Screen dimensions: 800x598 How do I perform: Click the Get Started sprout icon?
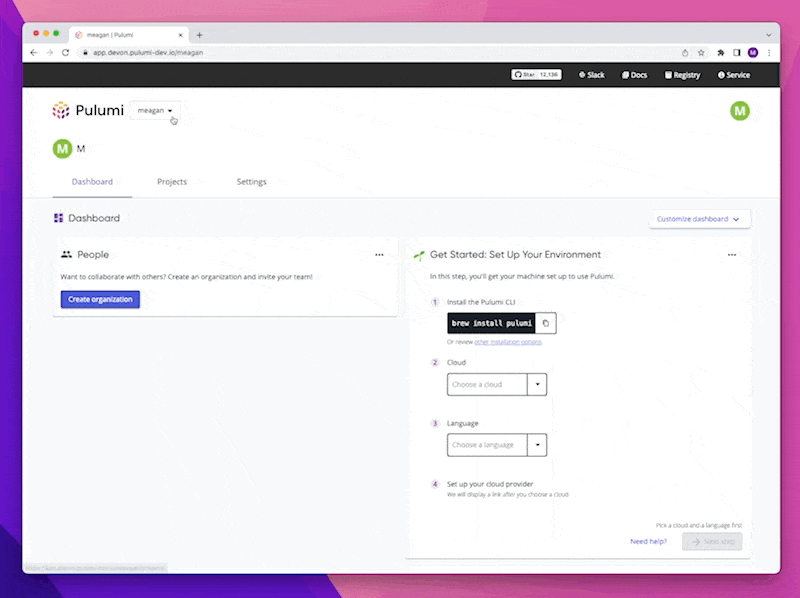(419, 255)
